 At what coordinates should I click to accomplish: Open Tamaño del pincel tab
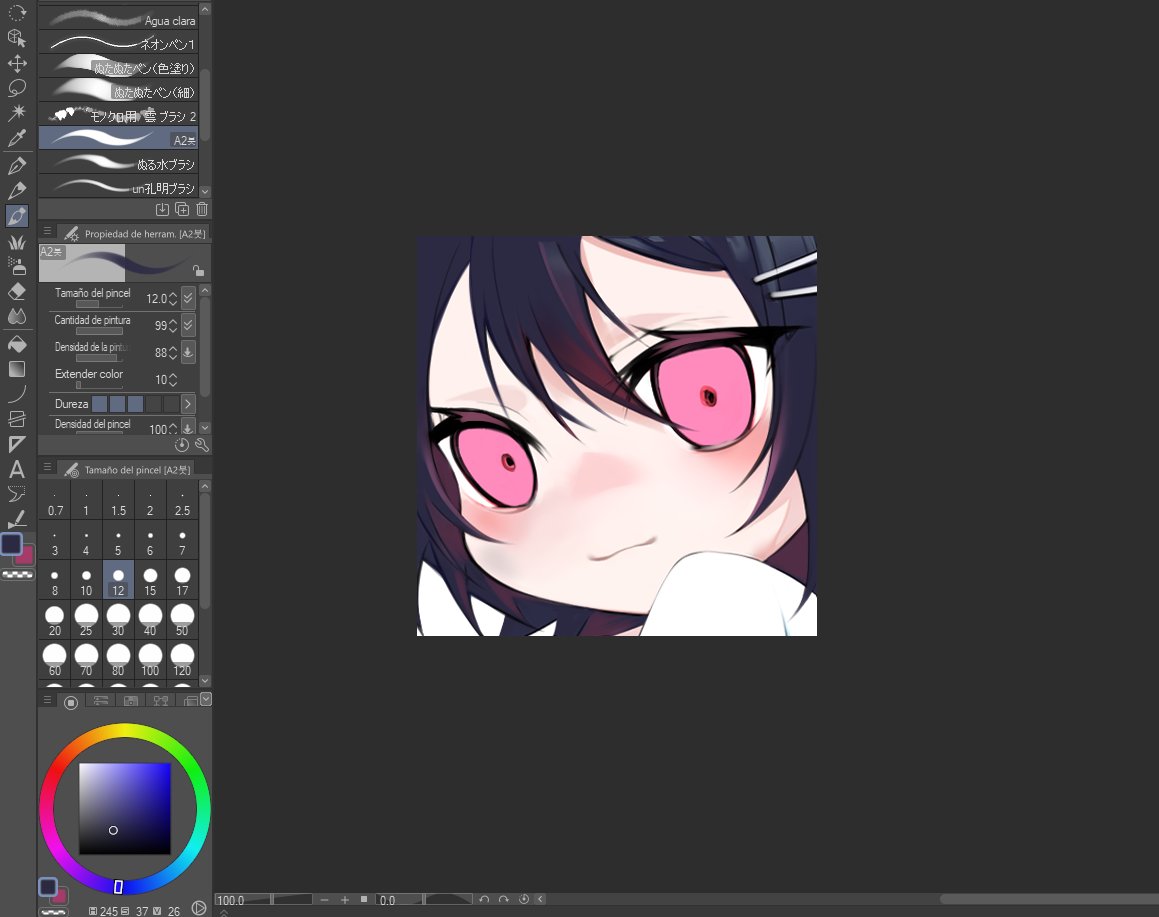tap(127, 470)
